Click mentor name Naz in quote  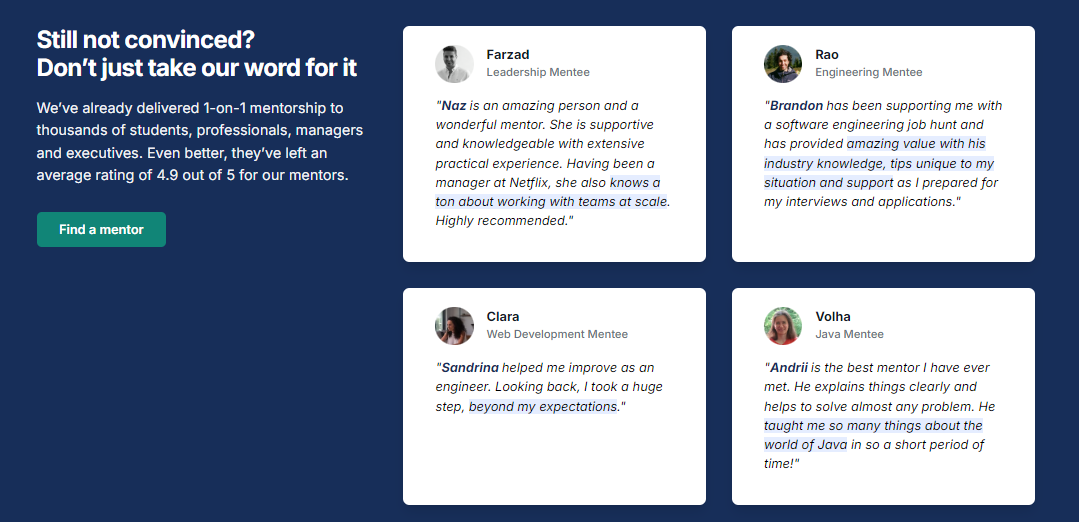453,106
